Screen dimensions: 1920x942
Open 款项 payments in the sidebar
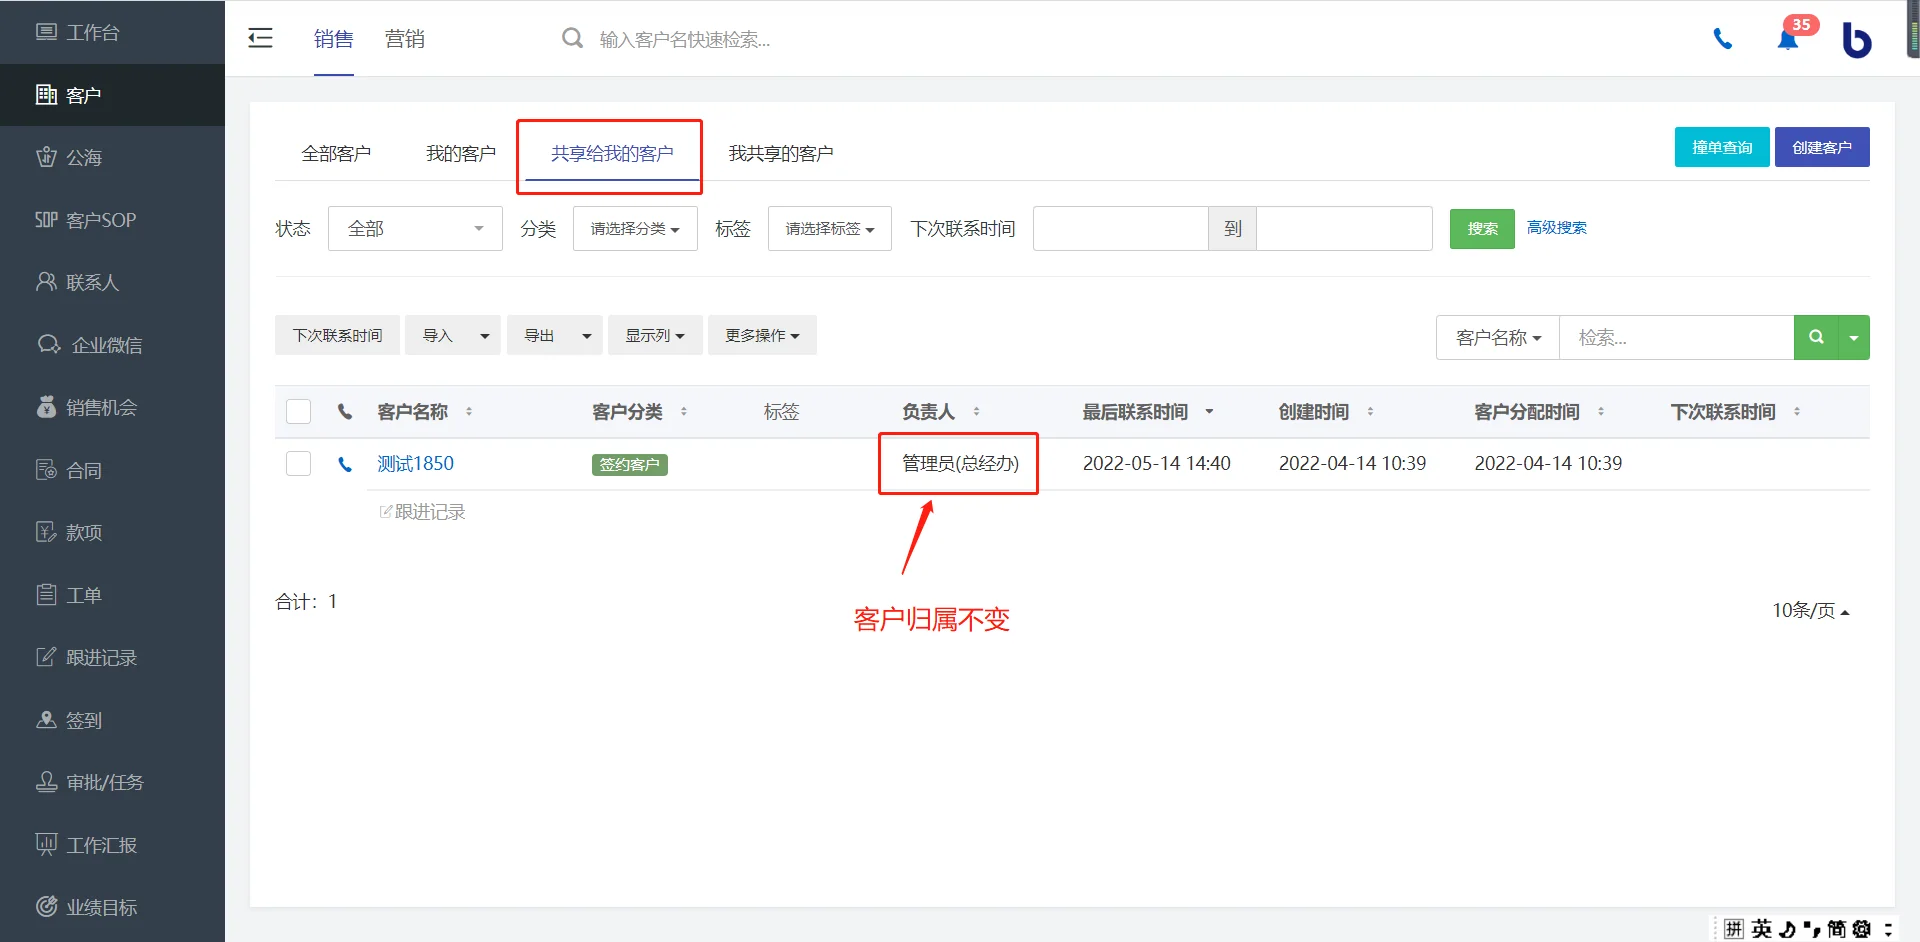[112, 532]
